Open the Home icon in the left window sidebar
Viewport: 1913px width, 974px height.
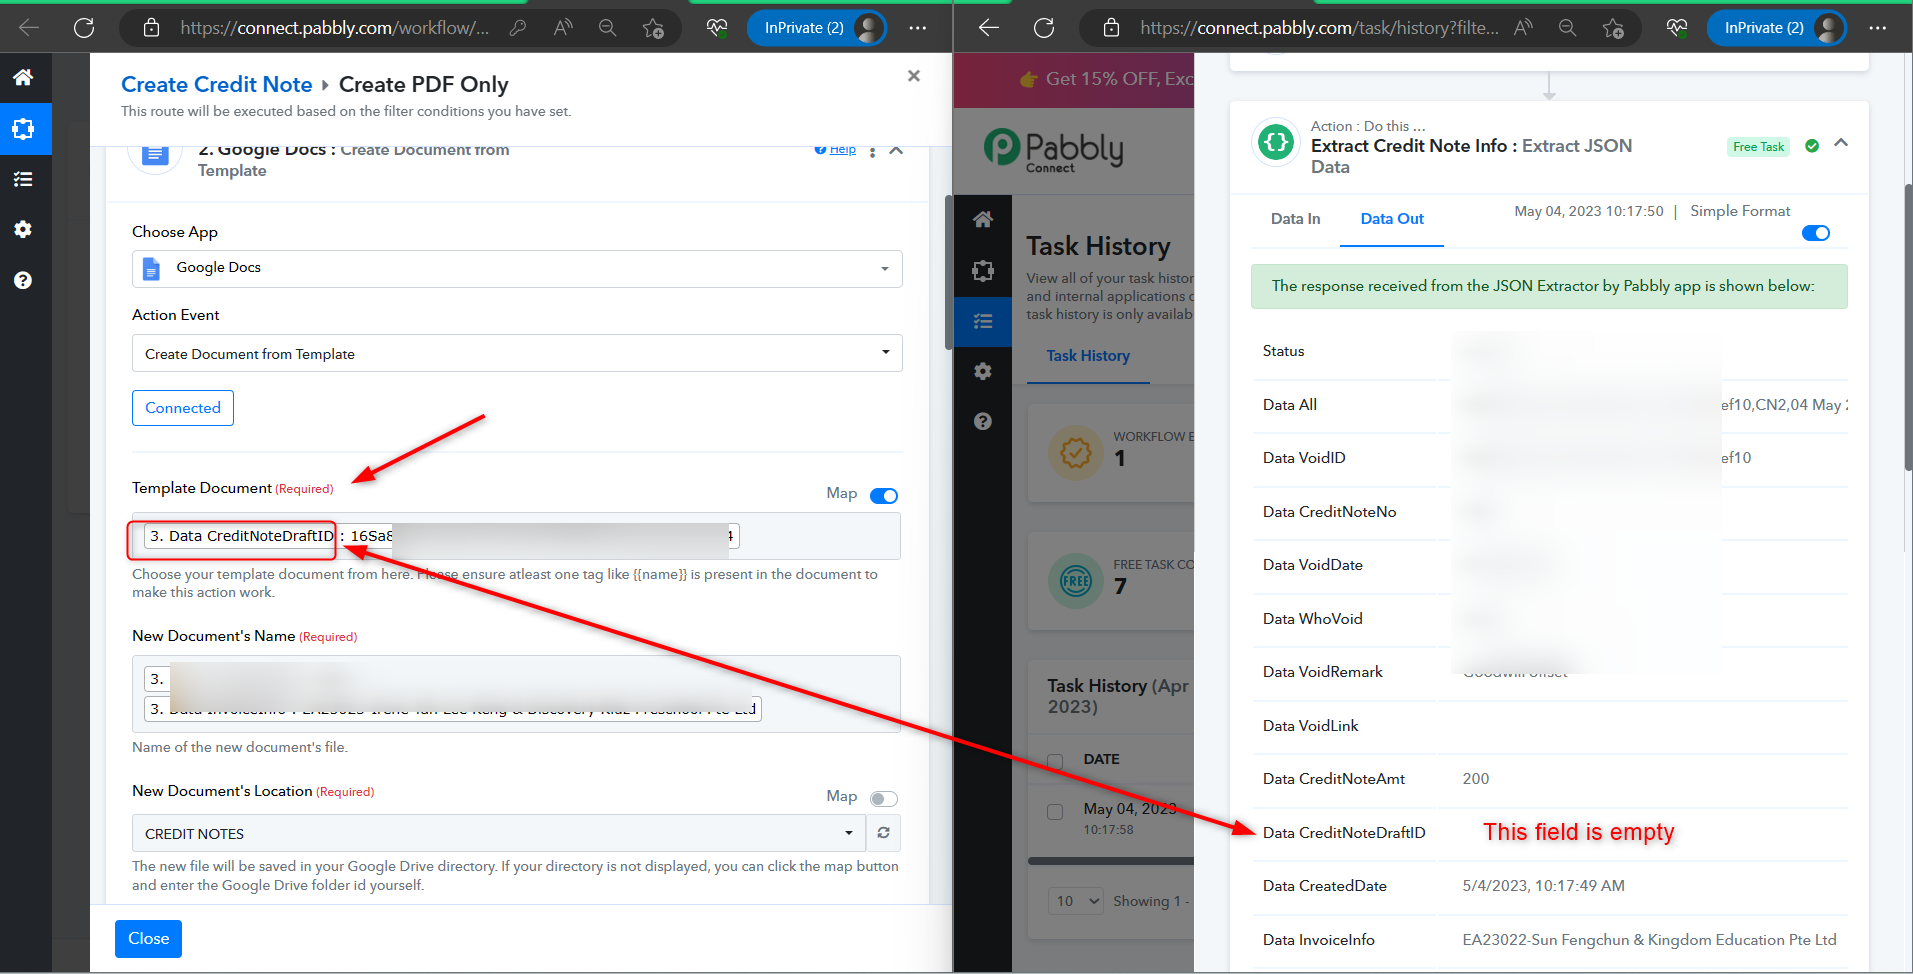click(x=23, y=77)
